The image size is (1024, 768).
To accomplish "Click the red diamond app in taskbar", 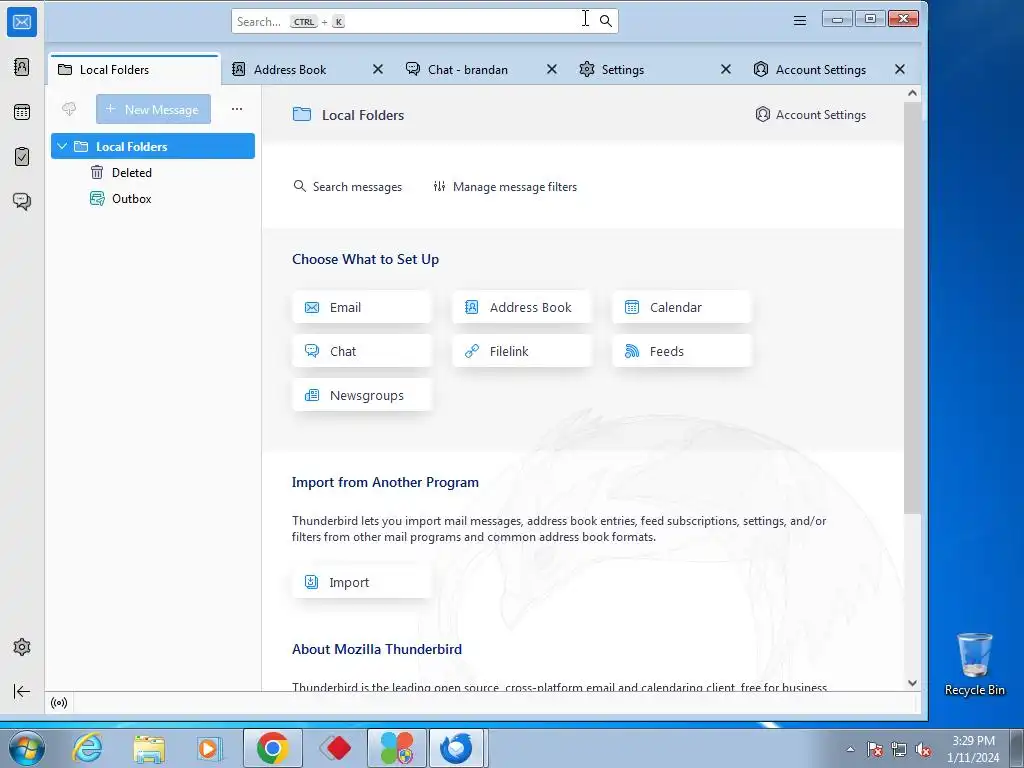I will pos(335,748).
